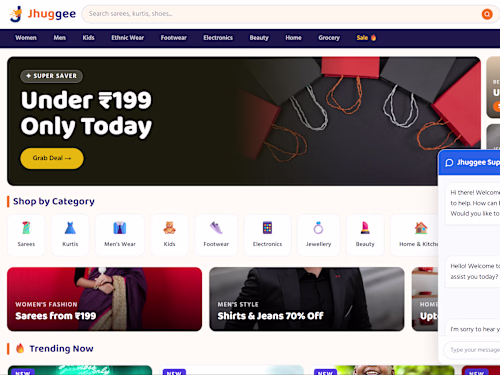Screen dimensions: 500x375
Task: Go to Ethnic Wear in navigation
Action: [128, 38]
